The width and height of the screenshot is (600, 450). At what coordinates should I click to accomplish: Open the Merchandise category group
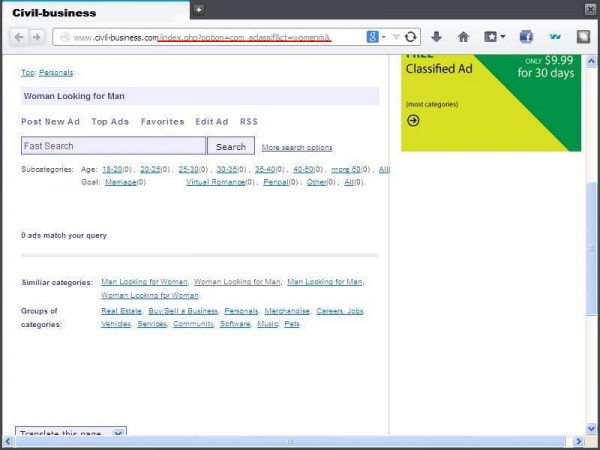287,311
